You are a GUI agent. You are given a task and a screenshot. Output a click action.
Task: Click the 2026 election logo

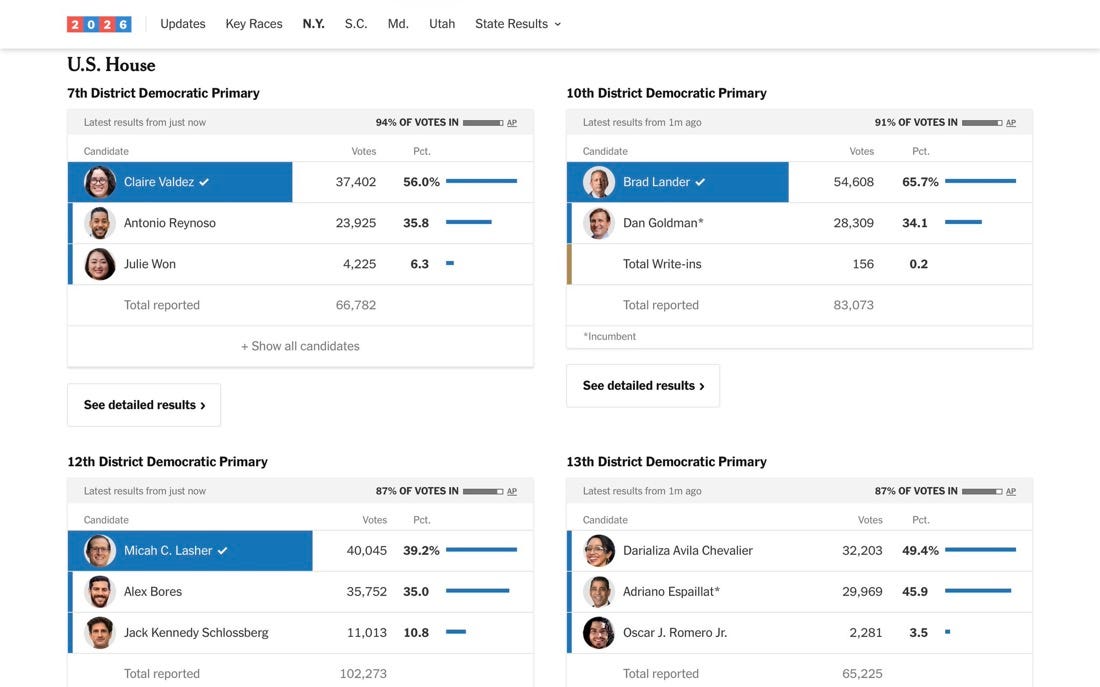tap(99, 24)
